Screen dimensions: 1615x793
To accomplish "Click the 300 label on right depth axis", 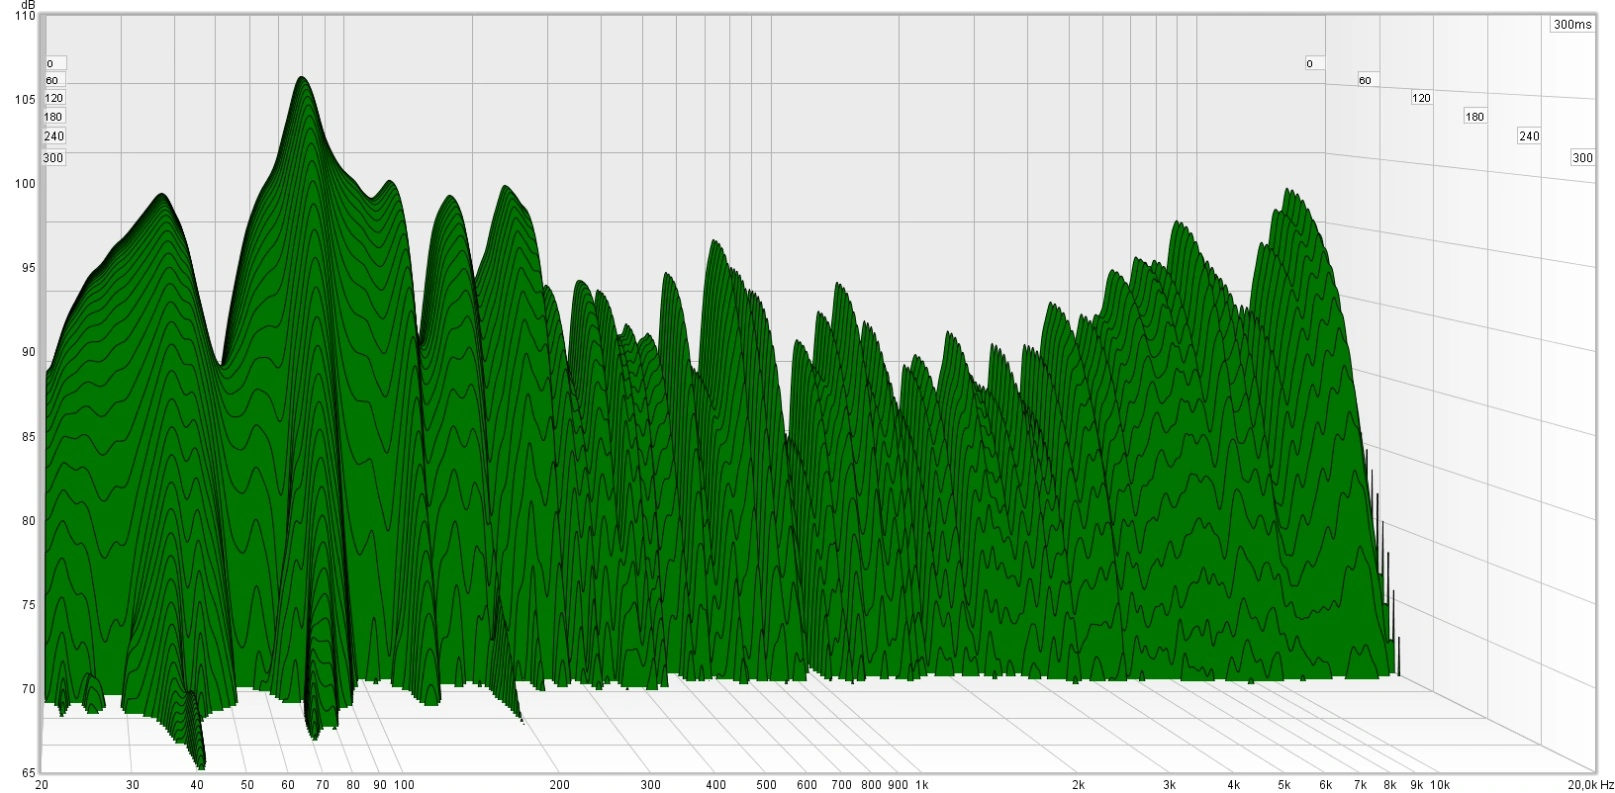I will [1582, 158].
